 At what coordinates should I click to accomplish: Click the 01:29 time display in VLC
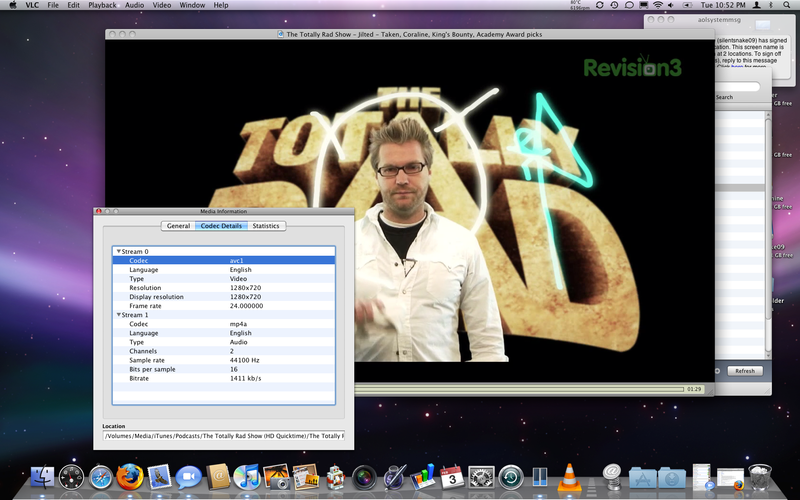point(694,389)
